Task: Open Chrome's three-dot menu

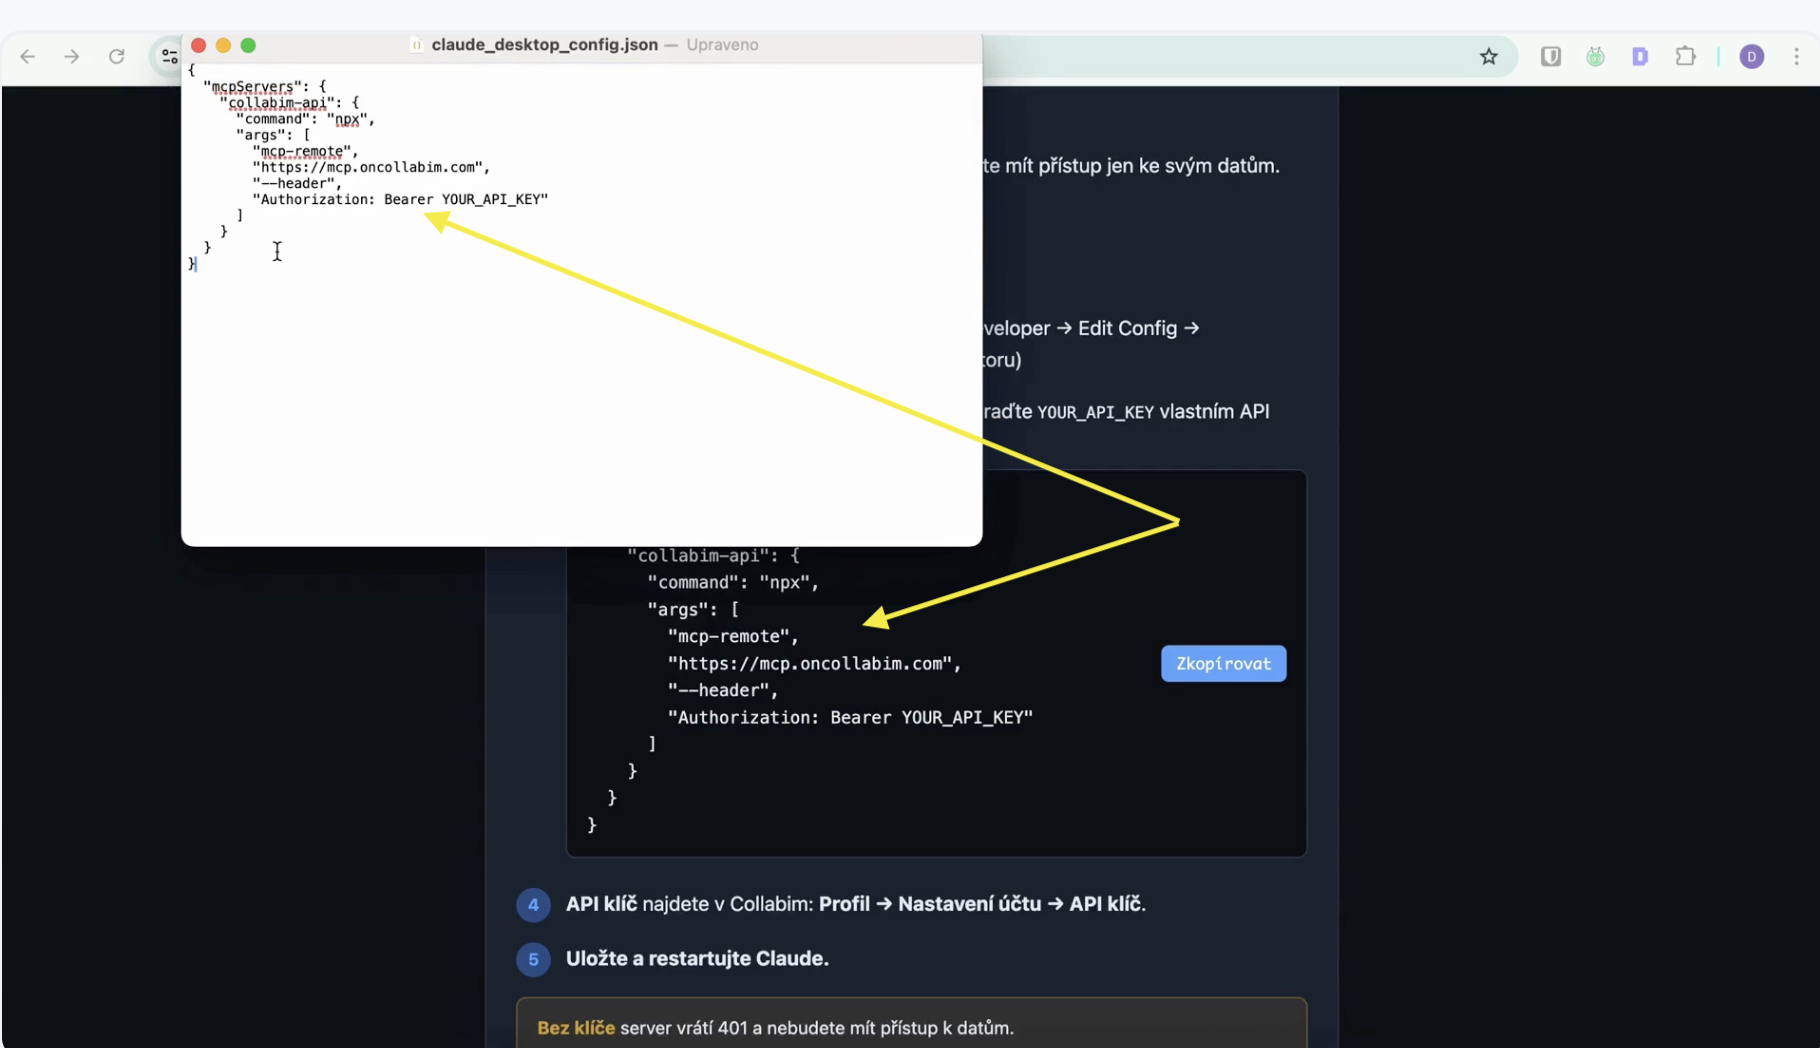Action: [x=1796, y=57]
